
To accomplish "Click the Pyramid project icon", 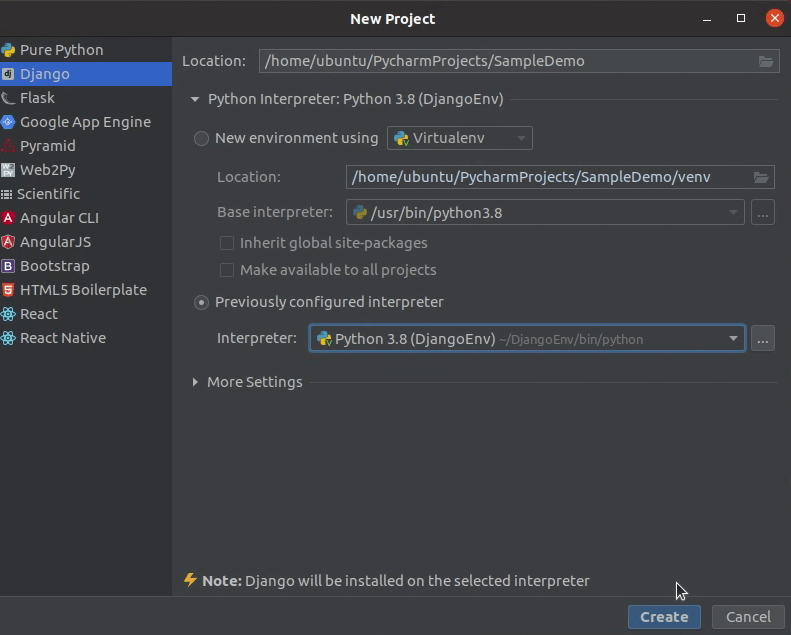I will (x=9, y=146).
